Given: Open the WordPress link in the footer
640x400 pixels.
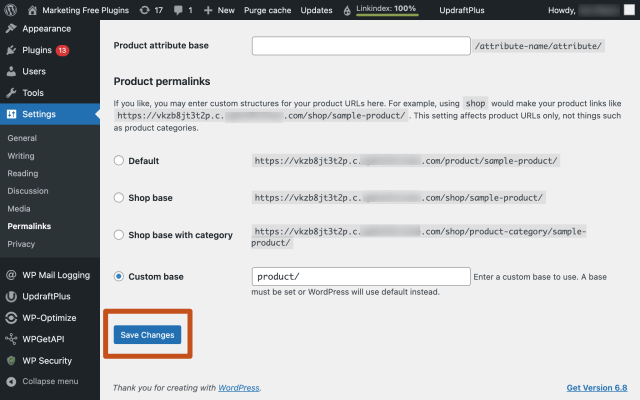Looking at the screenshot, I should pos(239,388).
